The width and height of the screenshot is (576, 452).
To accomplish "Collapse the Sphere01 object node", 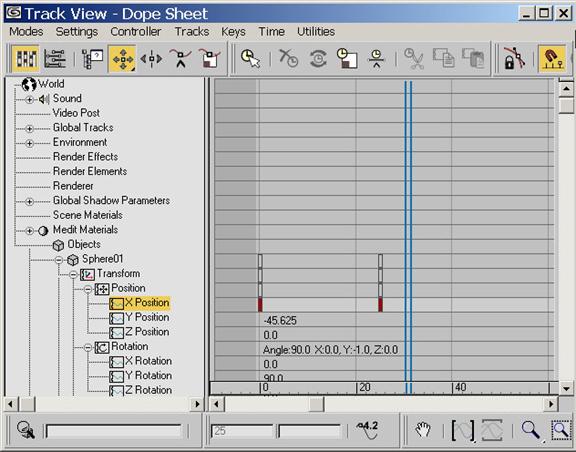I will point(59,260).
